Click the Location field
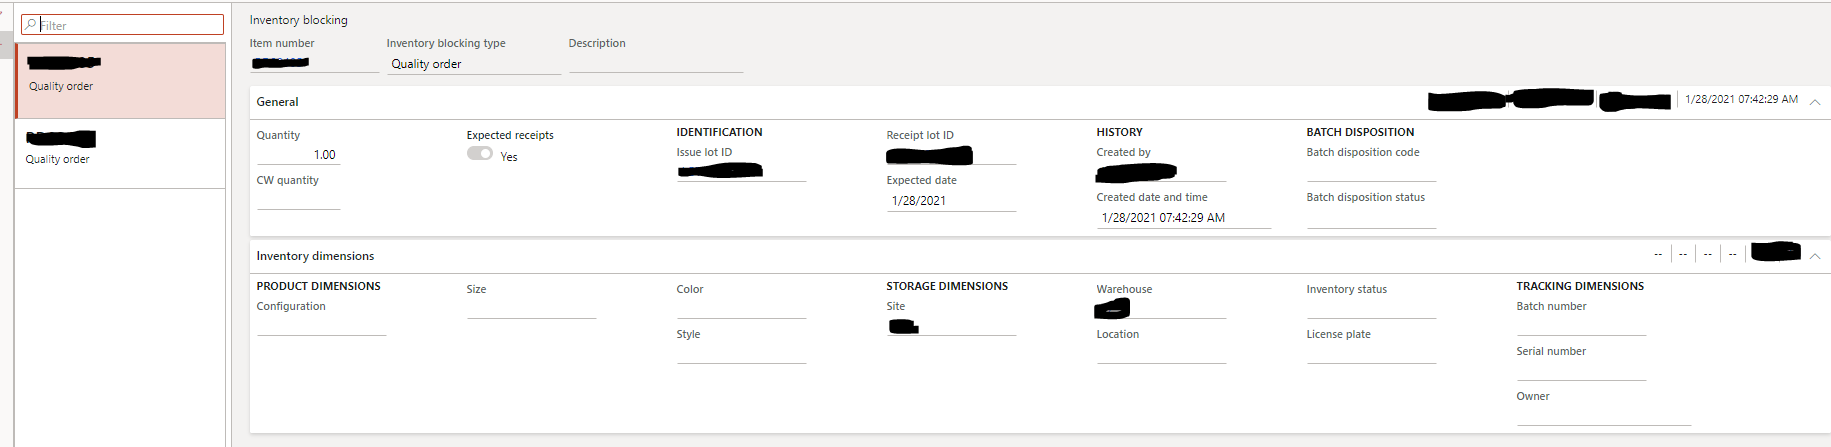Image resolution: width=1831 pixels, height=447 pixels. click(x=1160, y=354)
